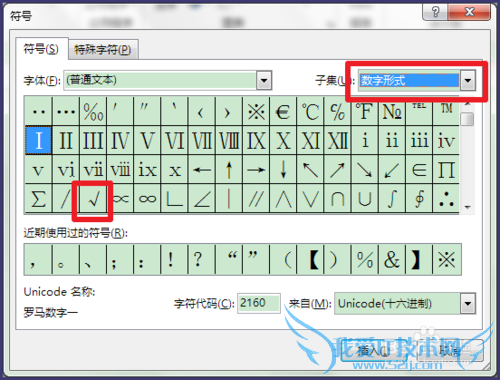Choose the summation sigma symbol

[39, 199]
